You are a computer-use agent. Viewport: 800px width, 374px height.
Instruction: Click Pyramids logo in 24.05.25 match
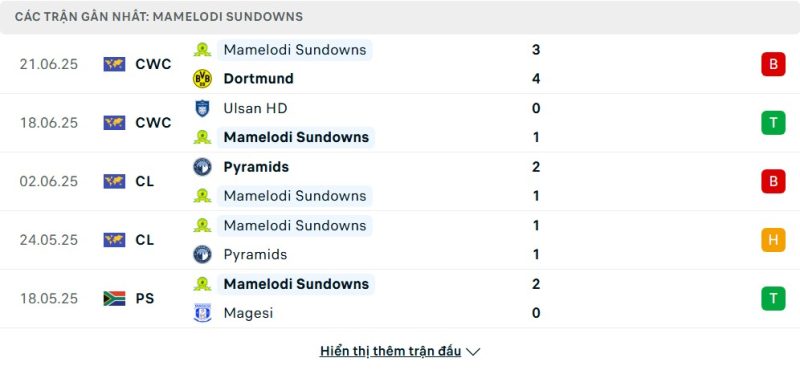tap(202, 254)
